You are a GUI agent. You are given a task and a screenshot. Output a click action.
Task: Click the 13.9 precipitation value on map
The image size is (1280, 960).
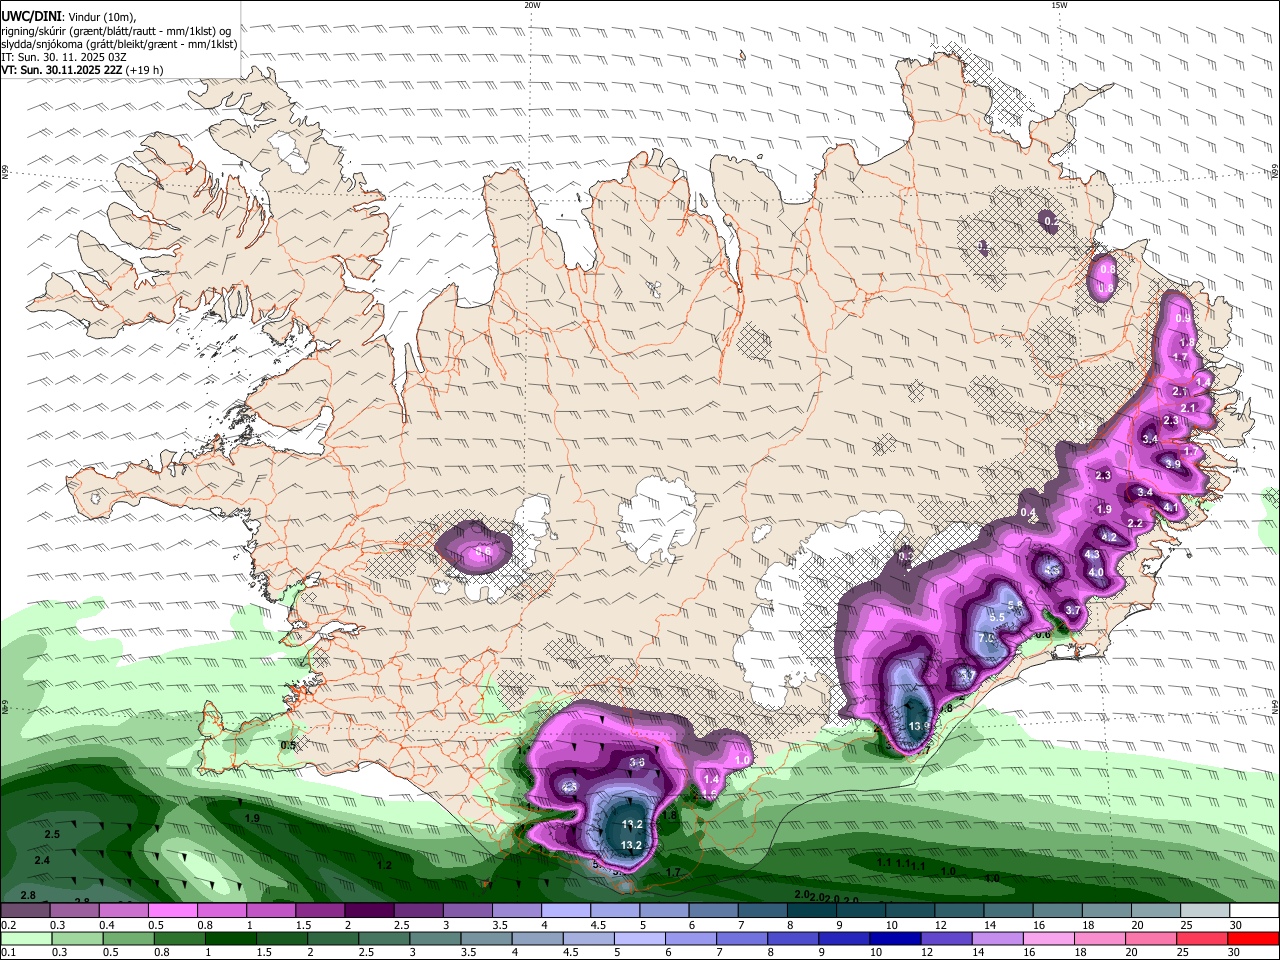[x=919, y=726]
